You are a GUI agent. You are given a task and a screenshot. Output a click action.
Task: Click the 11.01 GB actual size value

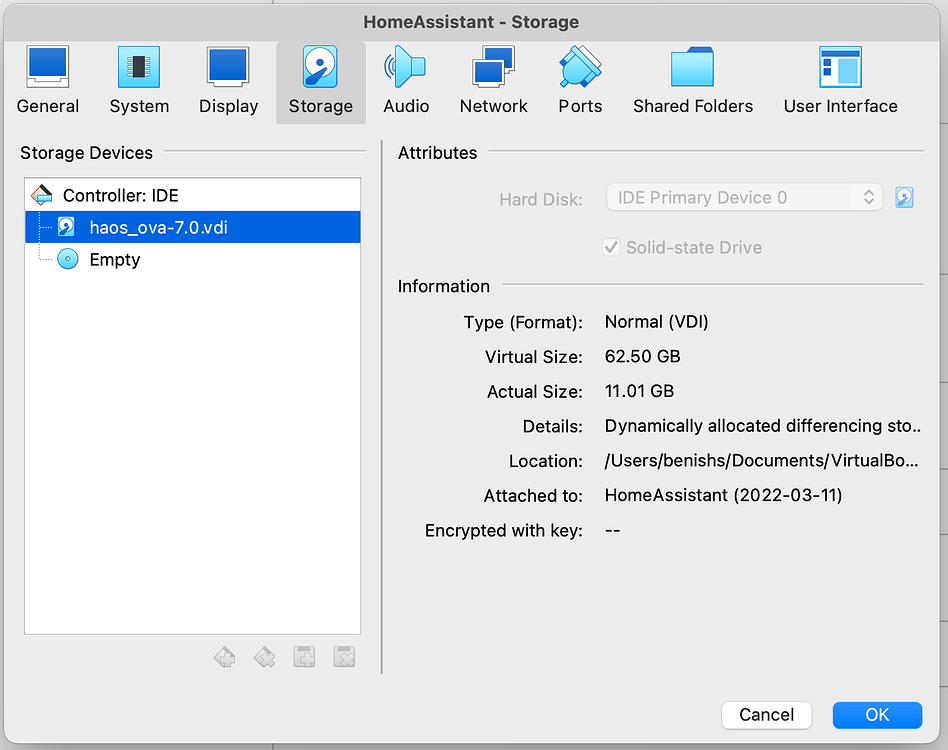pyautogui.click(x=639, y=391)
